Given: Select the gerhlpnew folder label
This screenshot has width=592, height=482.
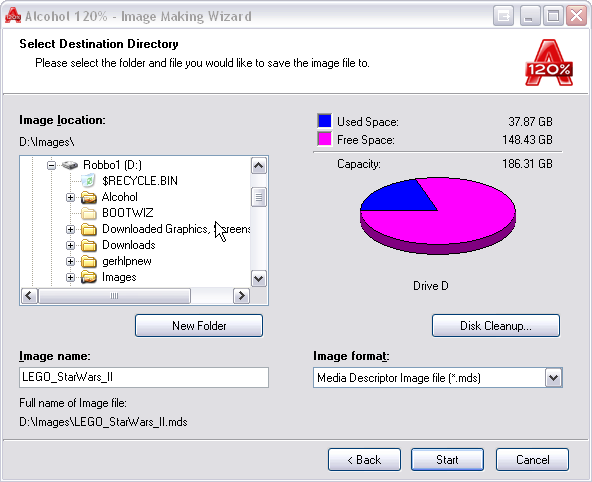Looking at the screenshot, I should (127, 261).
